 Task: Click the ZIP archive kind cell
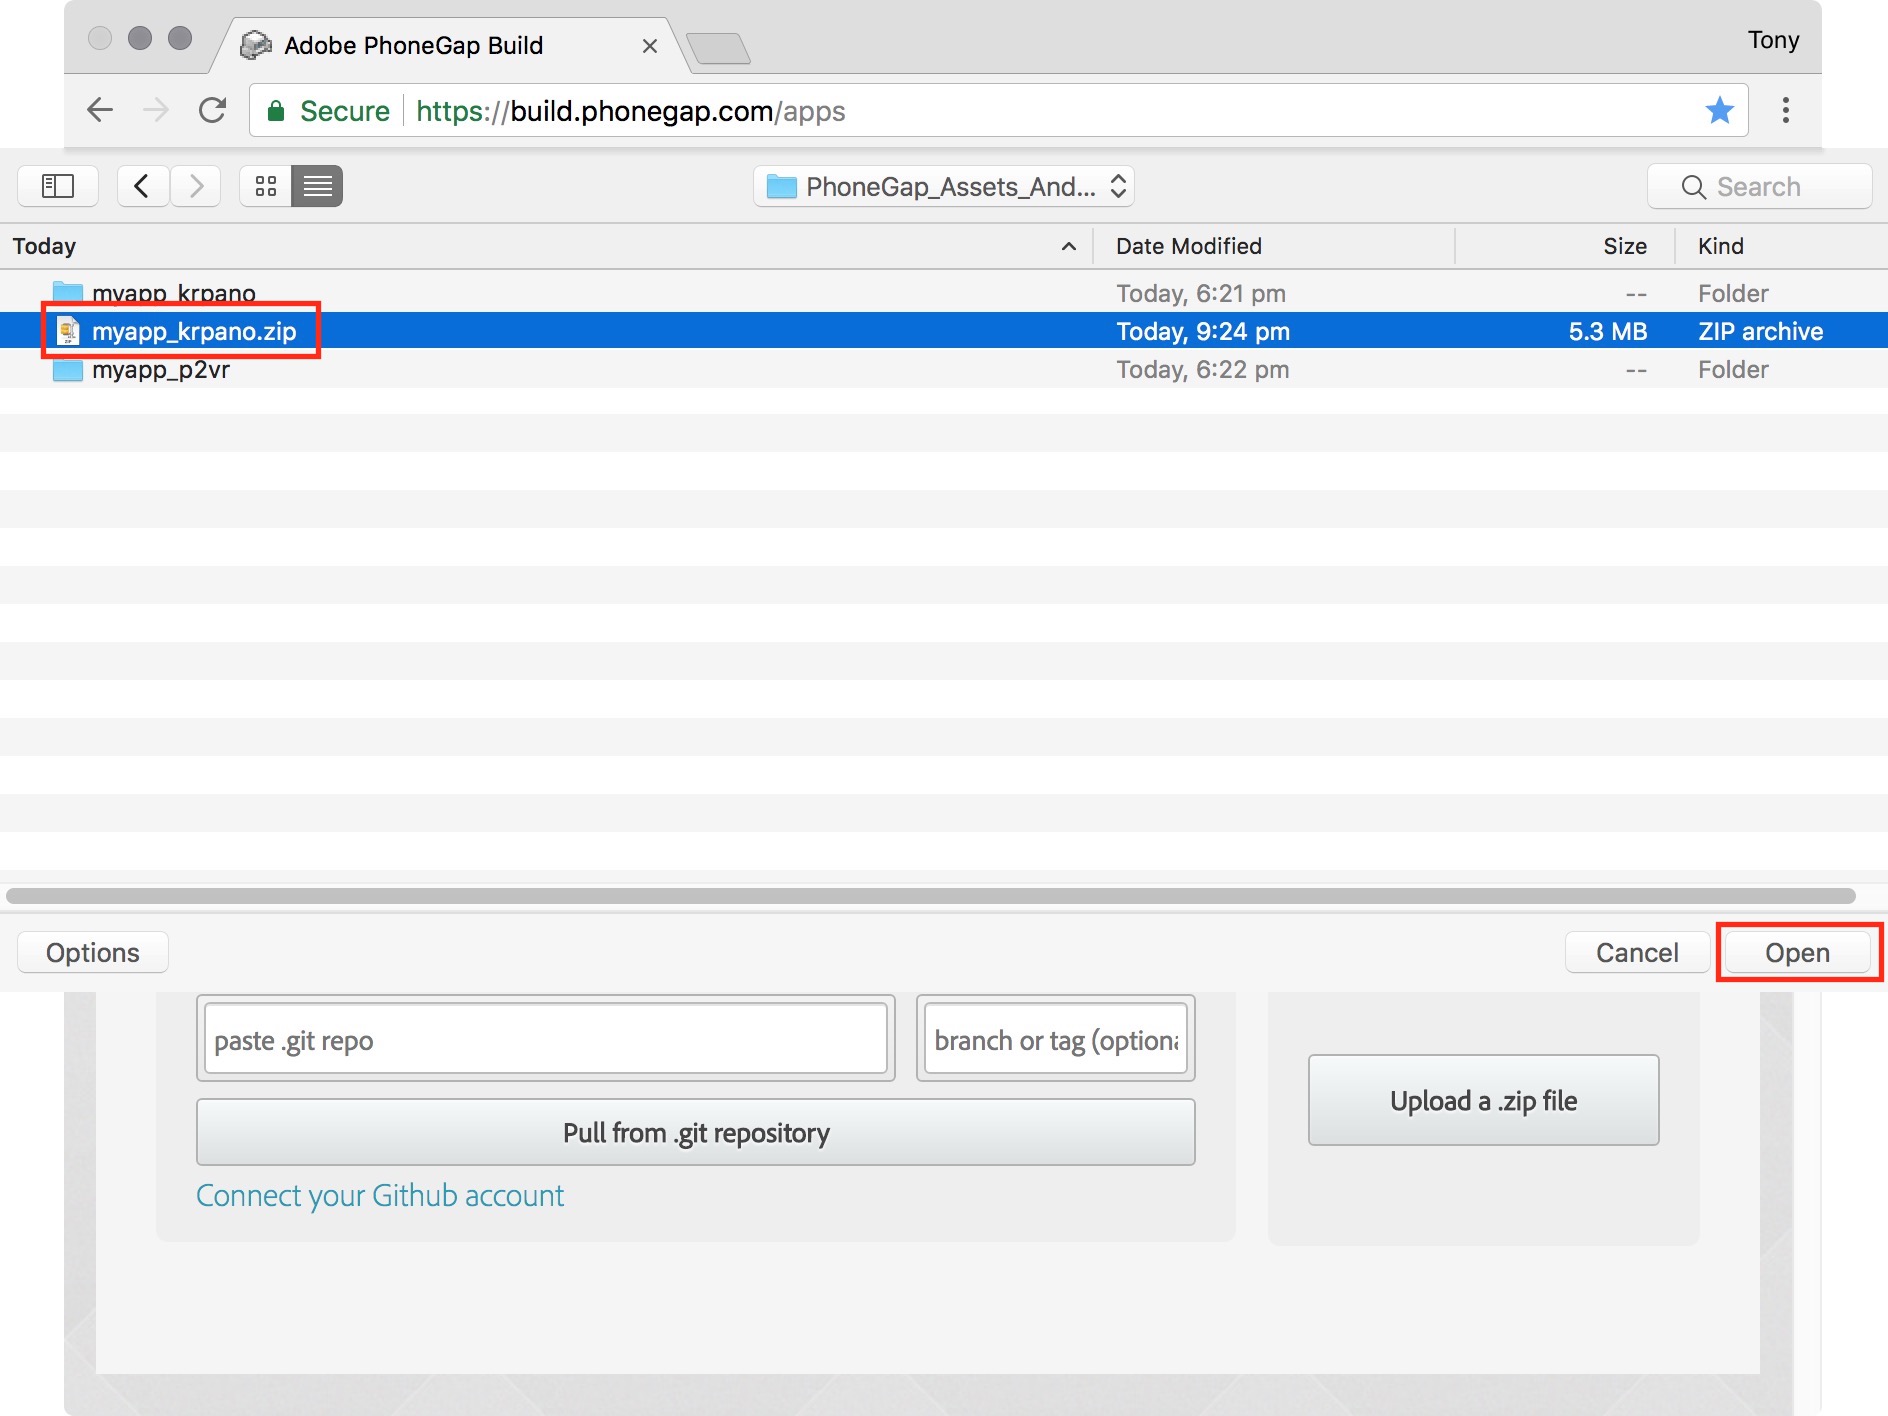tap(1760, 331)
